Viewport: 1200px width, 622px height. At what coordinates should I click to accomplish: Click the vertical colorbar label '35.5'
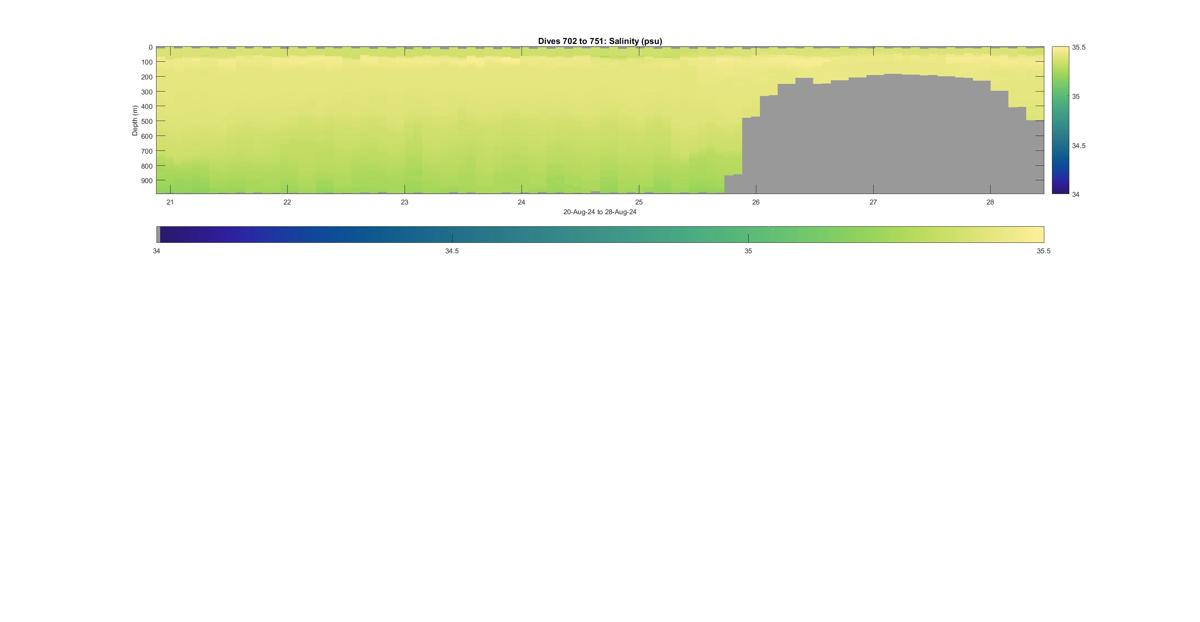[1079, 47]
